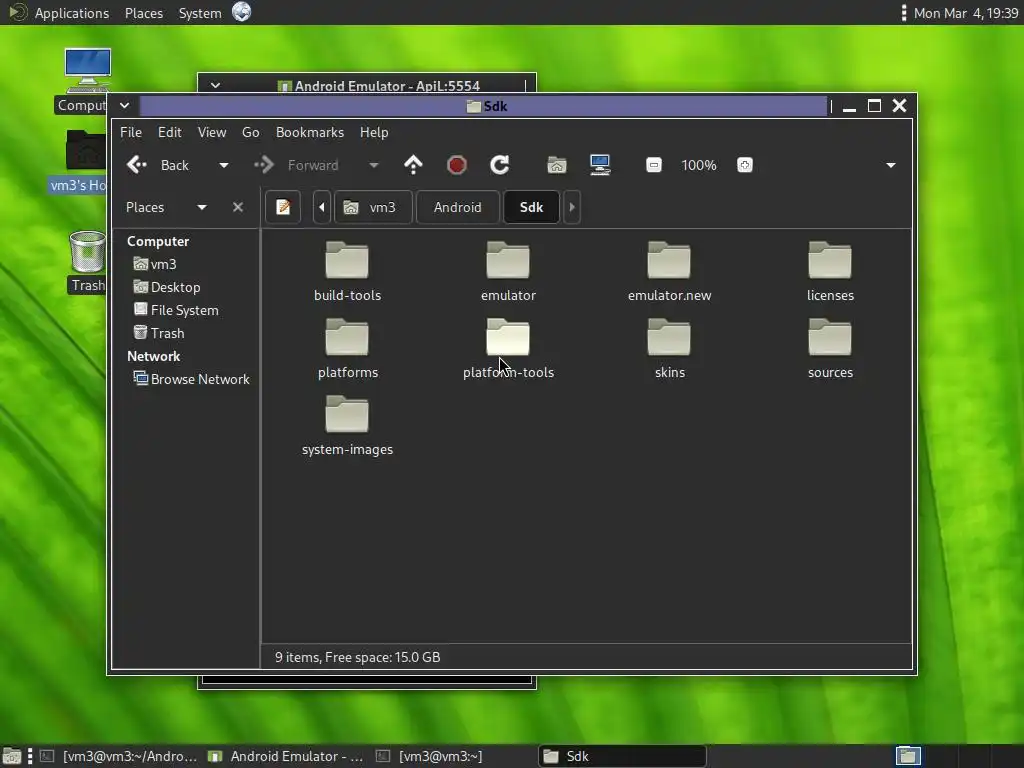Click the workspace switcher in bottom panel
The image size is (1024, 768).
[908, 756]
